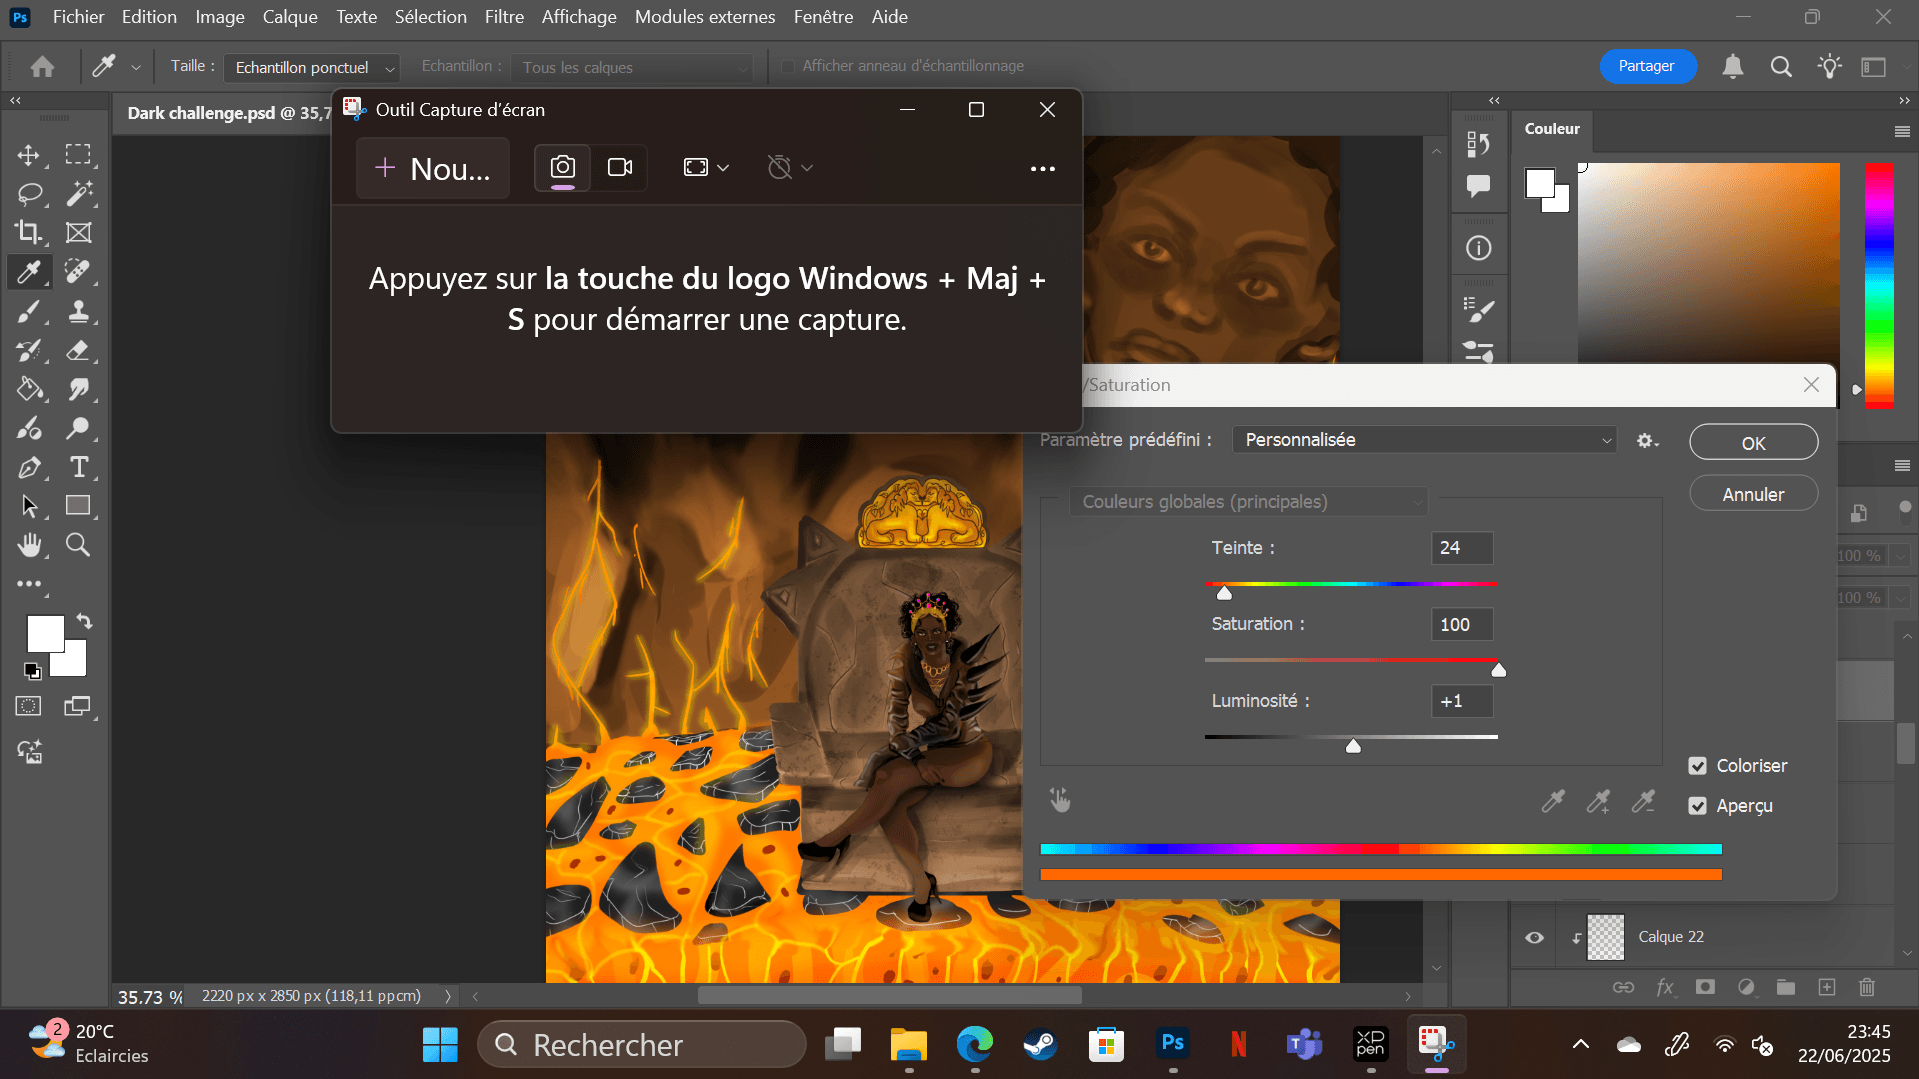Viewport: 1919px width, 1079px height.
Task: Select the Zoom tool
Action: coord(78,545)
